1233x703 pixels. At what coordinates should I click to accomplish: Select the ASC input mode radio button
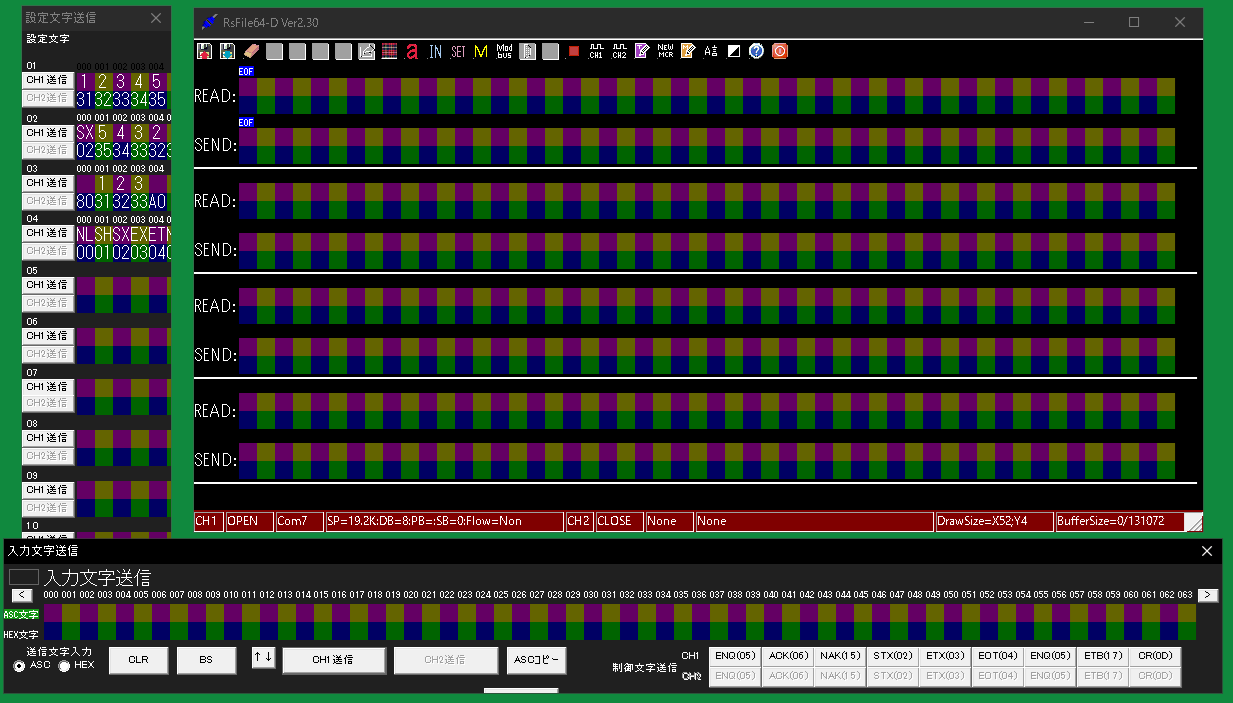tap(19, 665)
